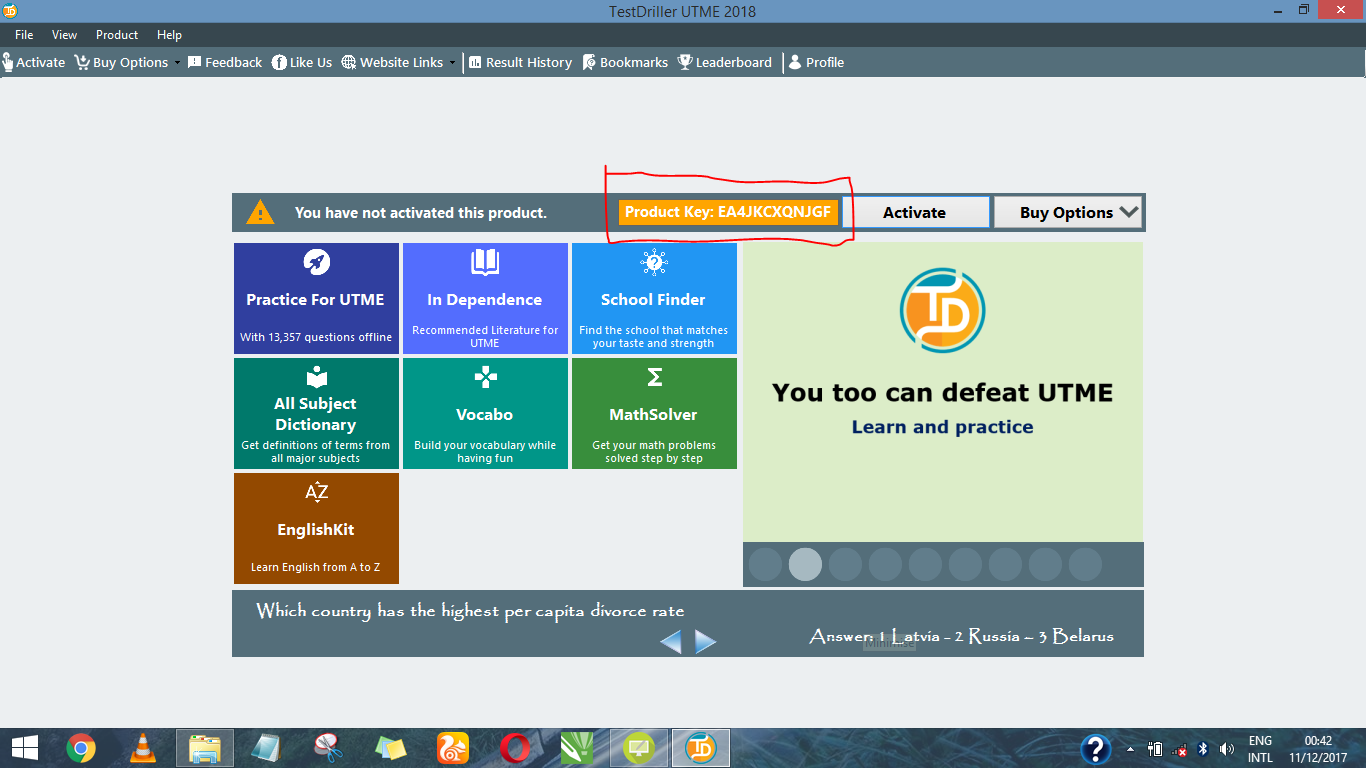Launch School Finder
Viewport: 1366px width, 768px height.
[x=654, y=298]
